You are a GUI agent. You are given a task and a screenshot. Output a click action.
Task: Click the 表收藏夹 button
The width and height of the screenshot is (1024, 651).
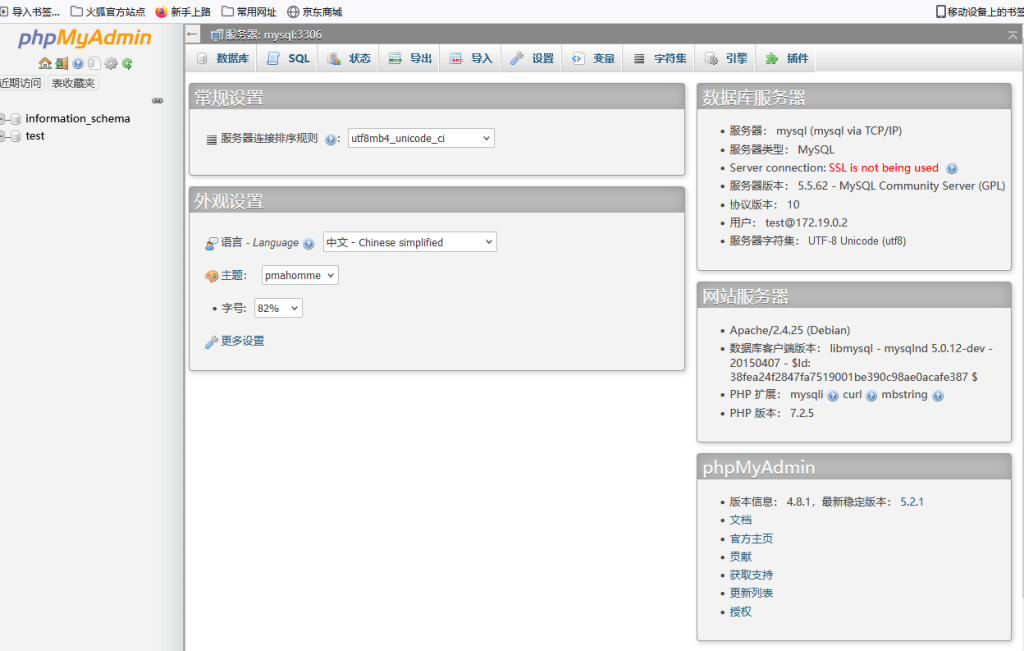[73, 83]
